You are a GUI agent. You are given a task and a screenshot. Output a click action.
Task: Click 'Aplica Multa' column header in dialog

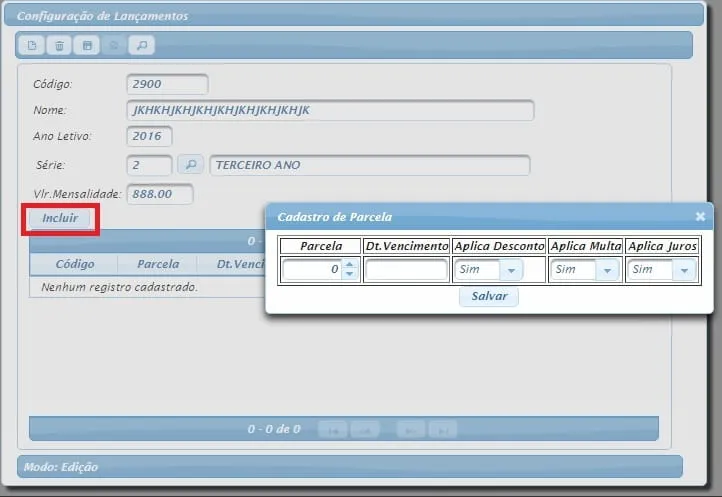586,246
